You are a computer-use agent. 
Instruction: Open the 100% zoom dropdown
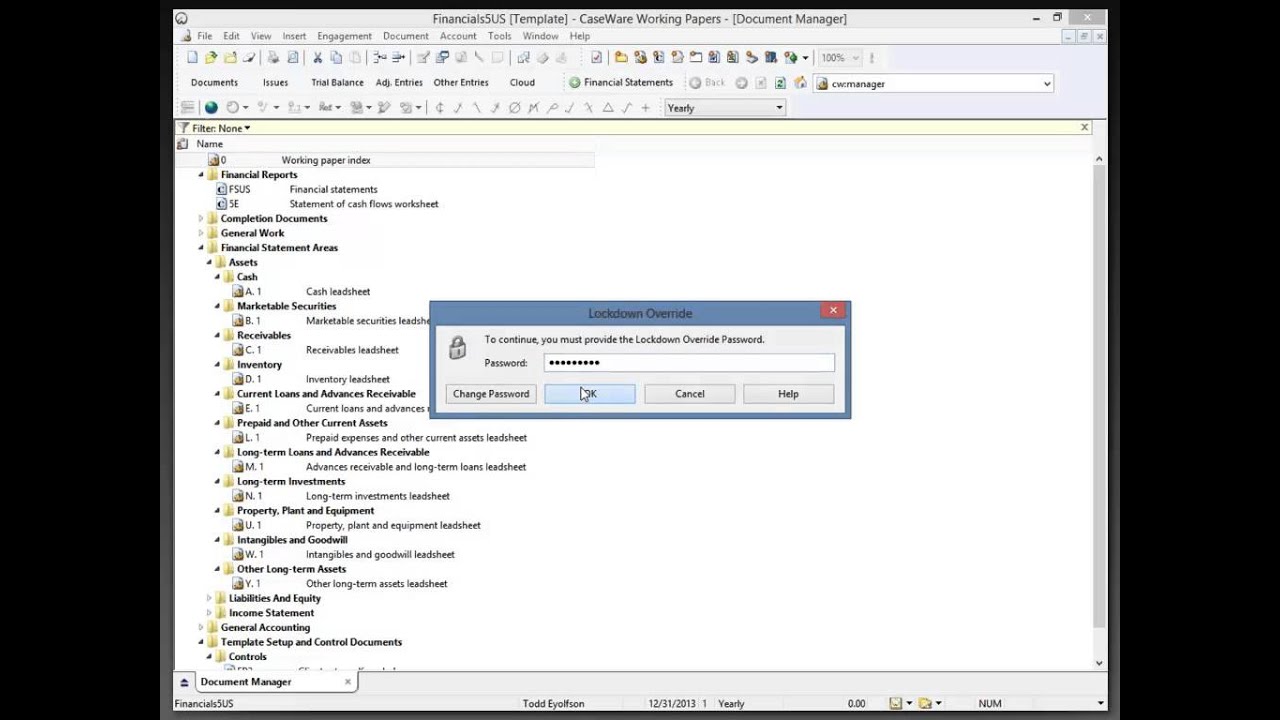[x=855, y=58]
